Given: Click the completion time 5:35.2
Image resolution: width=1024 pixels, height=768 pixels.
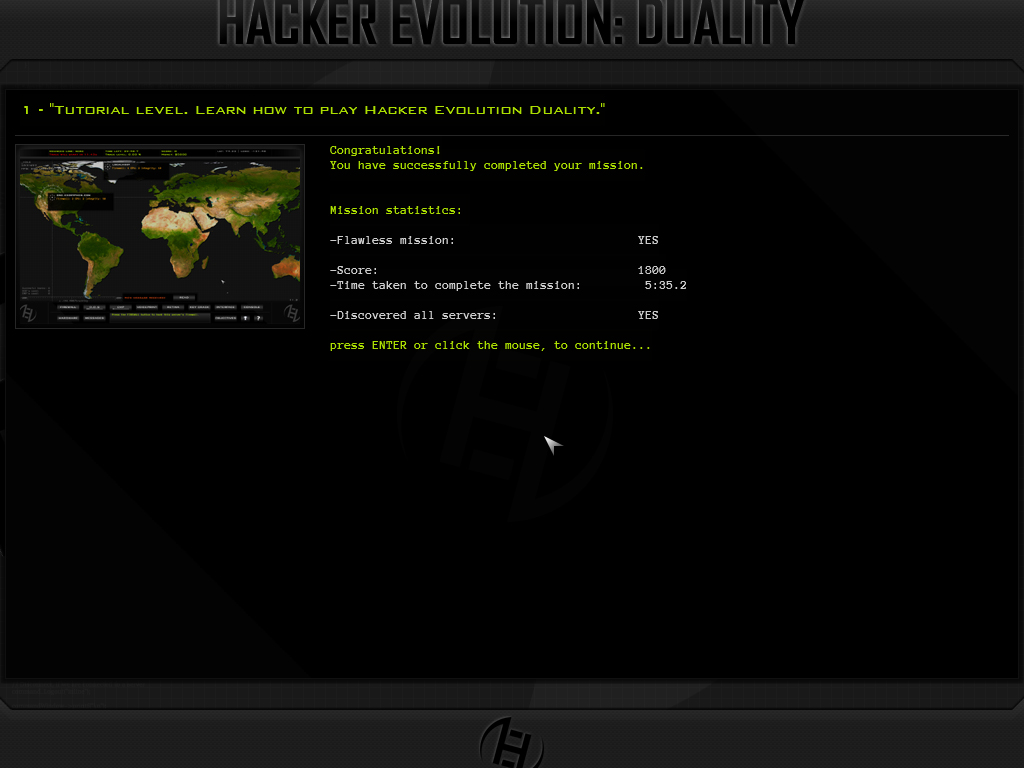Looking at the screenshot, I should pyautogui.click(x=665, y=285).
